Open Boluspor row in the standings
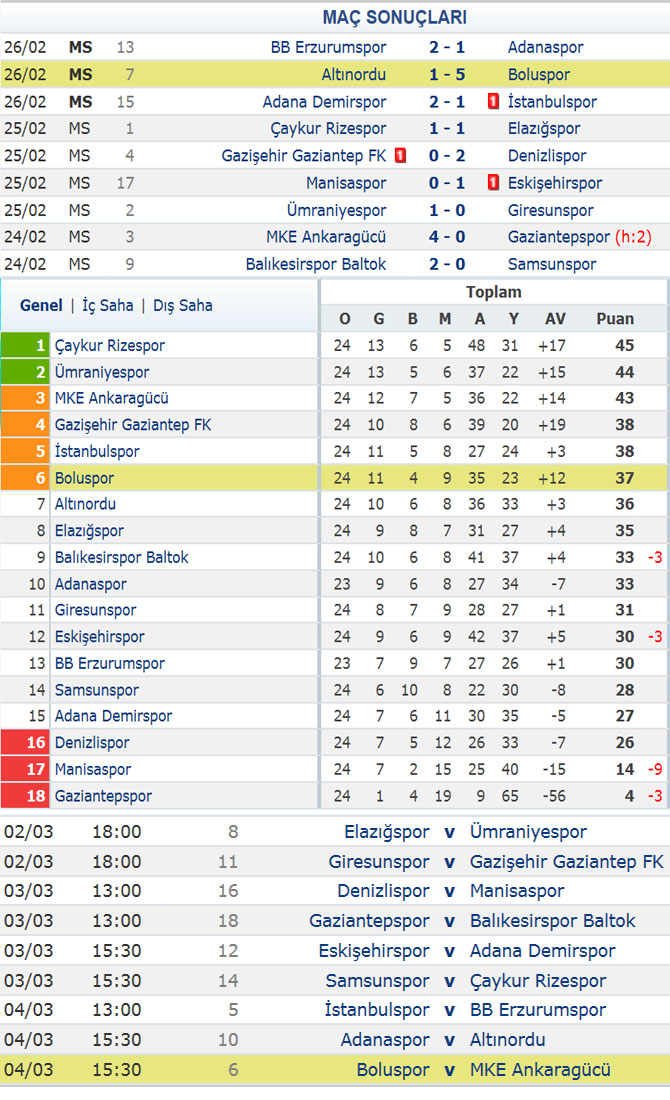This screenshot has width=670, height=1100. (334, 478)
